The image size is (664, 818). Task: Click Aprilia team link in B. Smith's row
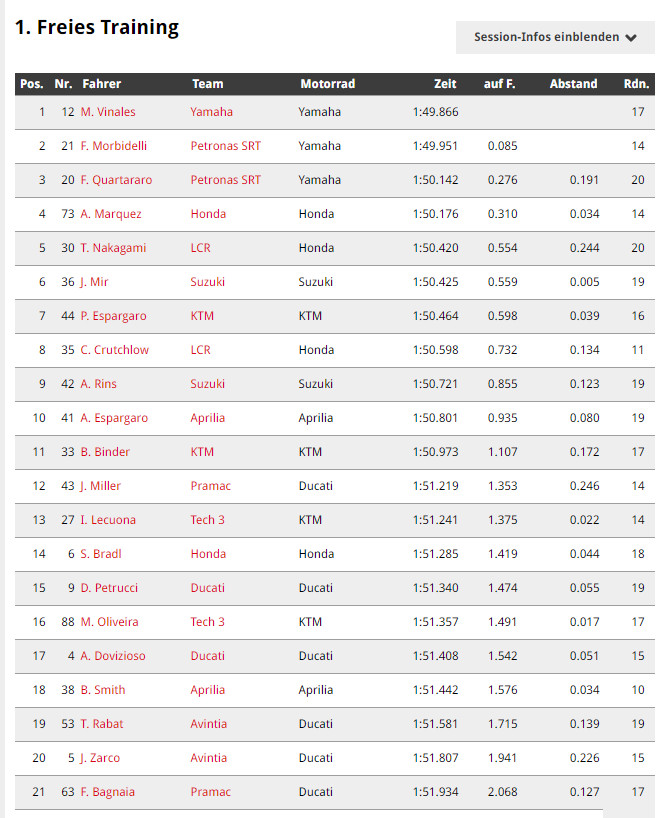[x=207, y=690]
